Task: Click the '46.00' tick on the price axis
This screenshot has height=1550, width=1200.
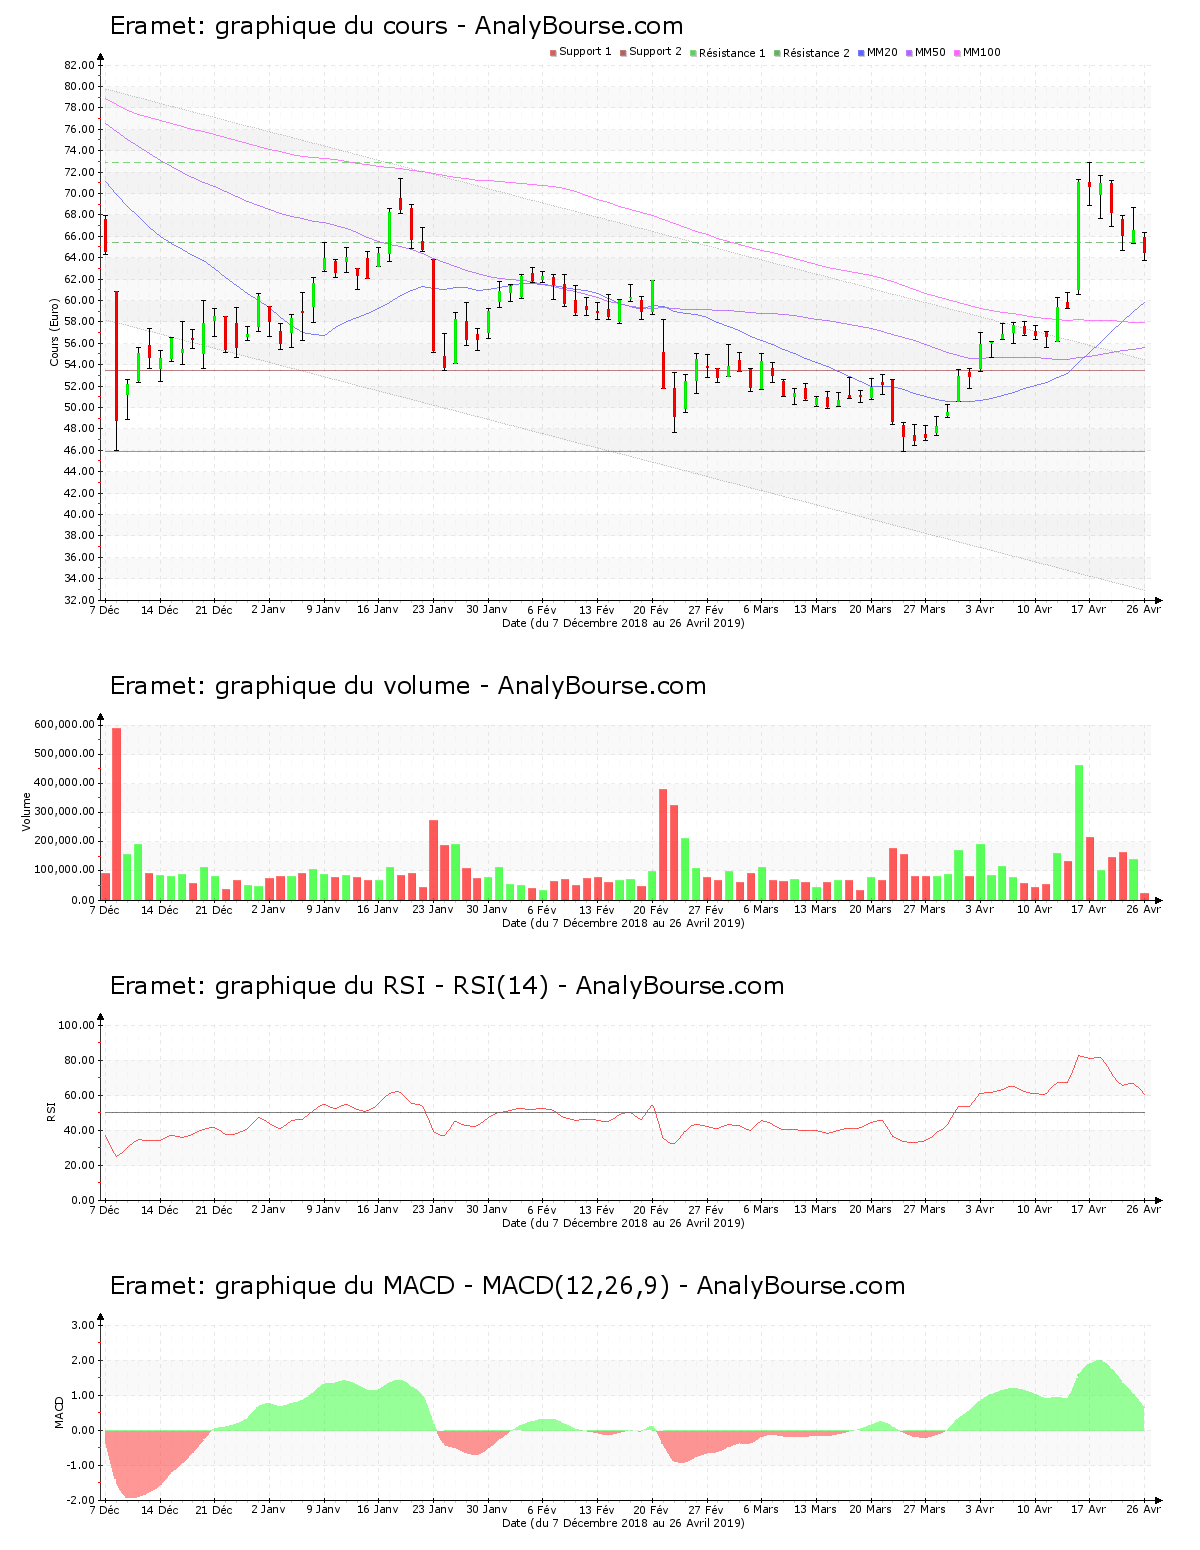Action: pyautogui.click(x=79, y=450)
